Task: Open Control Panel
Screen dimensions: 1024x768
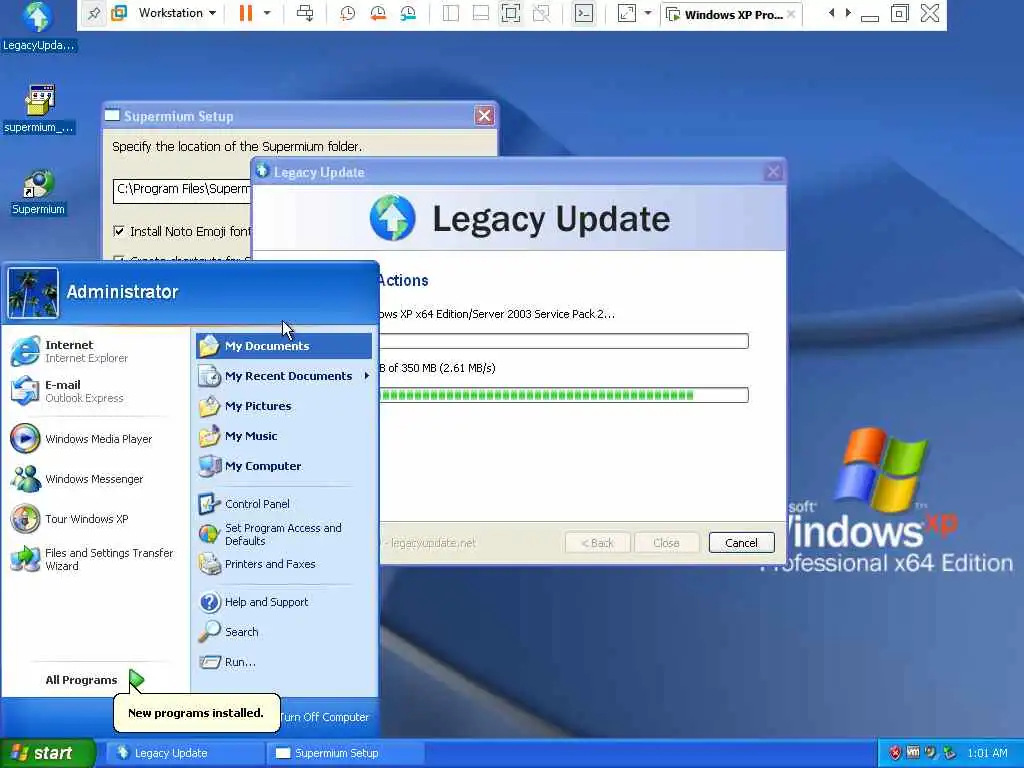Action: [x=283, y=504]
